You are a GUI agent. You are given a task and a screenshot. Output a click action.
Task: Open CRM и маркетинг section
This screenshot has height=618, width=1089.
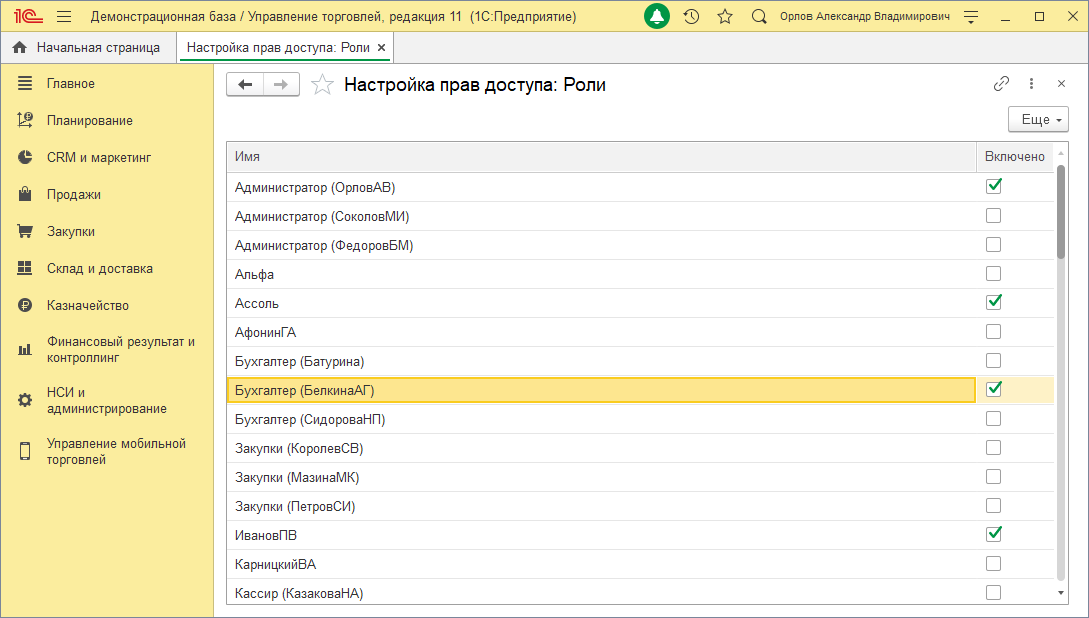pyautogui.click(x=99, y=158)
